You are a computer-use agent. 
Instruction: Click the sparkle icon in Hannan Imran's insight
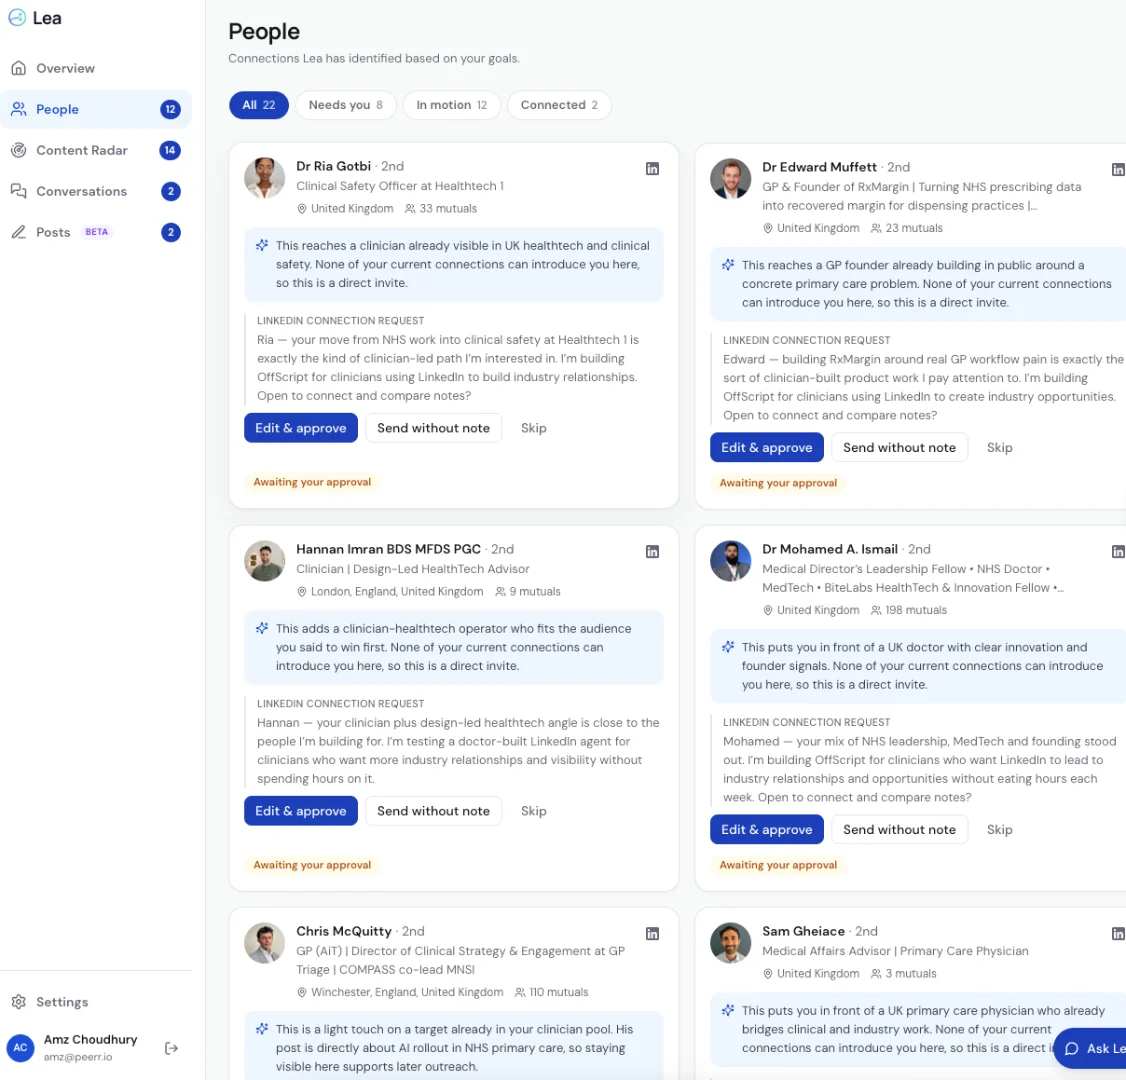262,628
